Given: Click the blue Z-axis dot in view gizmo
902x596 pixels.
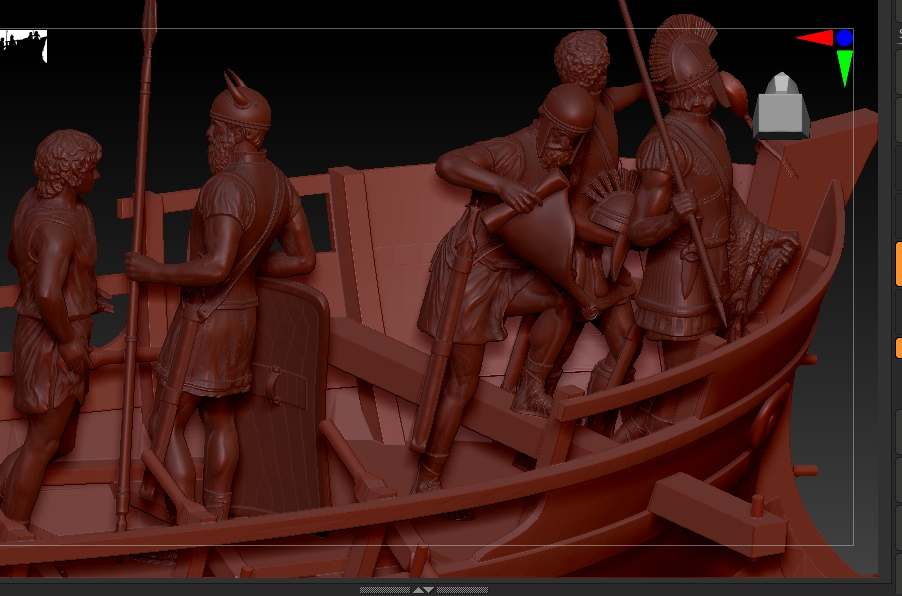Looking at the screenshot, I should (844, 38).
